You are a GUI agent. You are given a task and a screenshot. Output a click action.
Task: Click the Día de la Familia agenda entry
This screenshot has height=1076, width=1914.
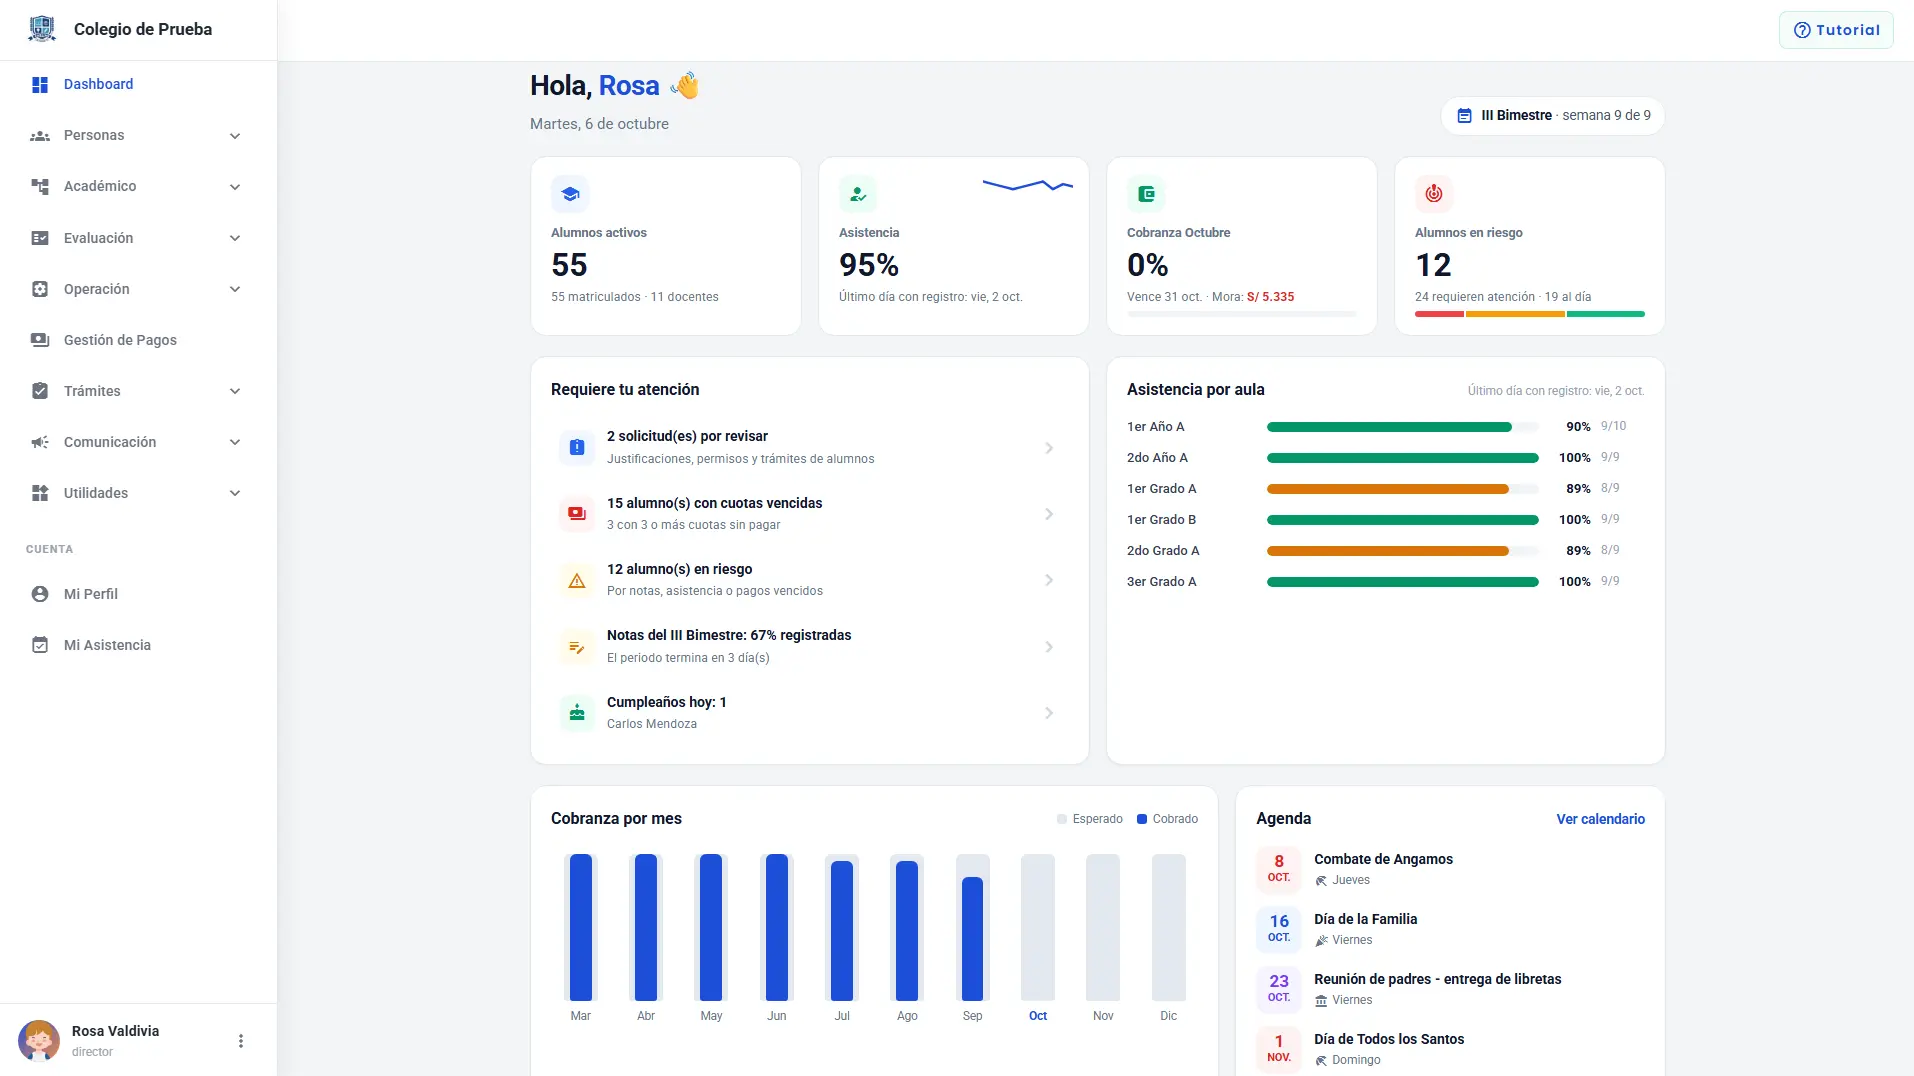click(1450, 929)
